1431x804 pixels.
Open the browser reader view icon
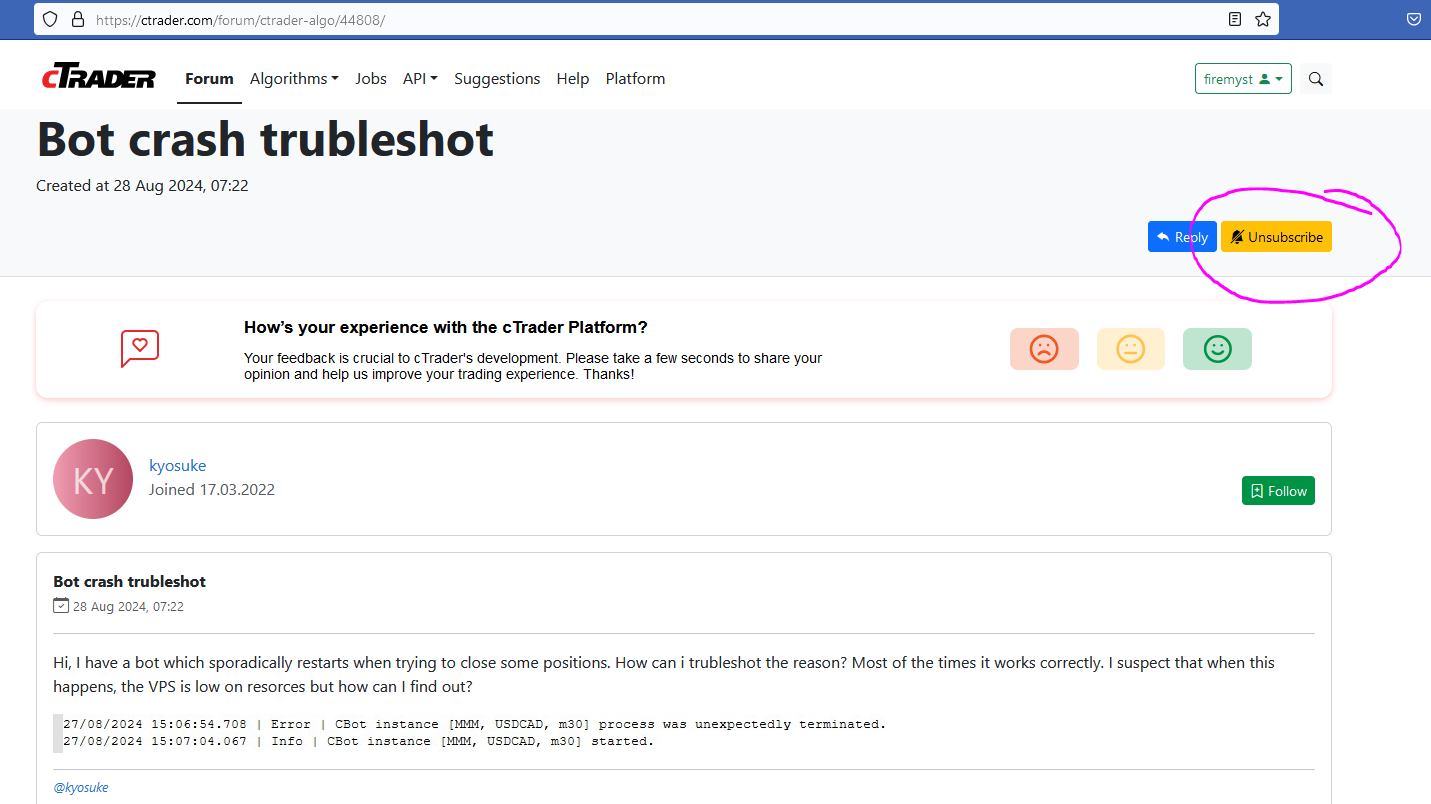pyautogui.click(x=1235, y=19)
